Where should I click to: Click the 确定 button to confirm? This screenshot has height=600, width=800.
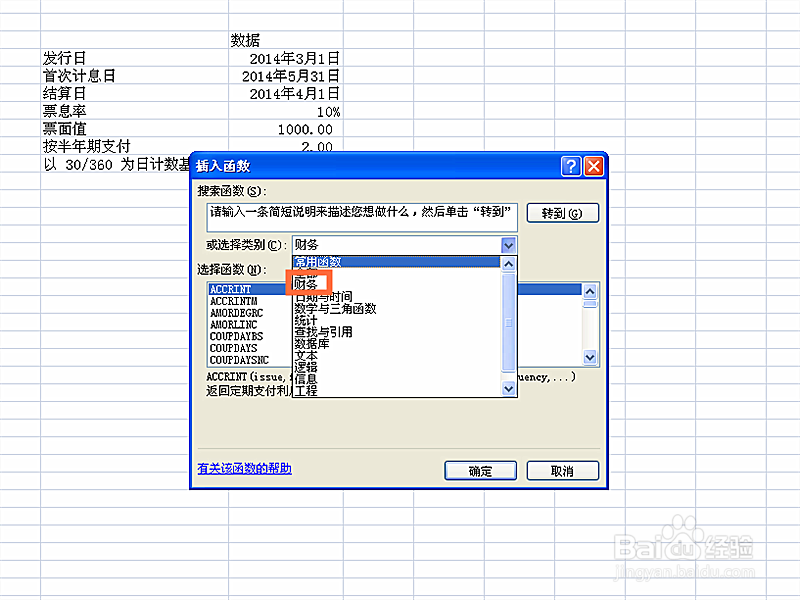(x=481, y=470)
